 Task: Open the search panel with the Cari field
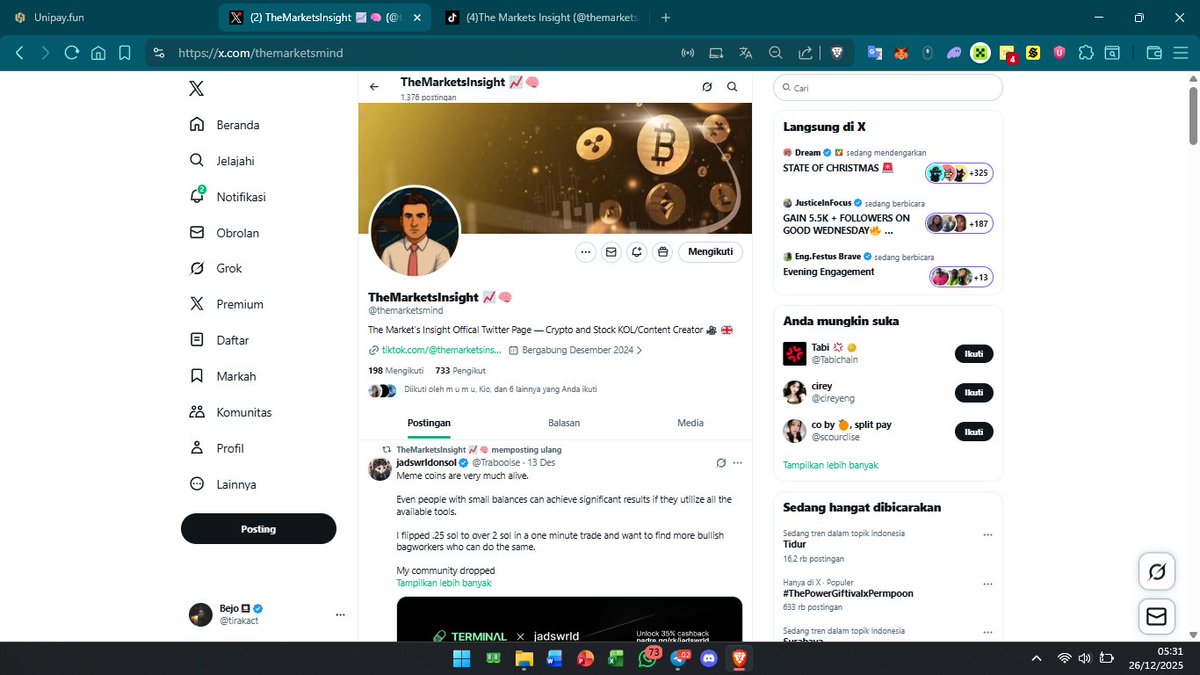coord(887,88)
